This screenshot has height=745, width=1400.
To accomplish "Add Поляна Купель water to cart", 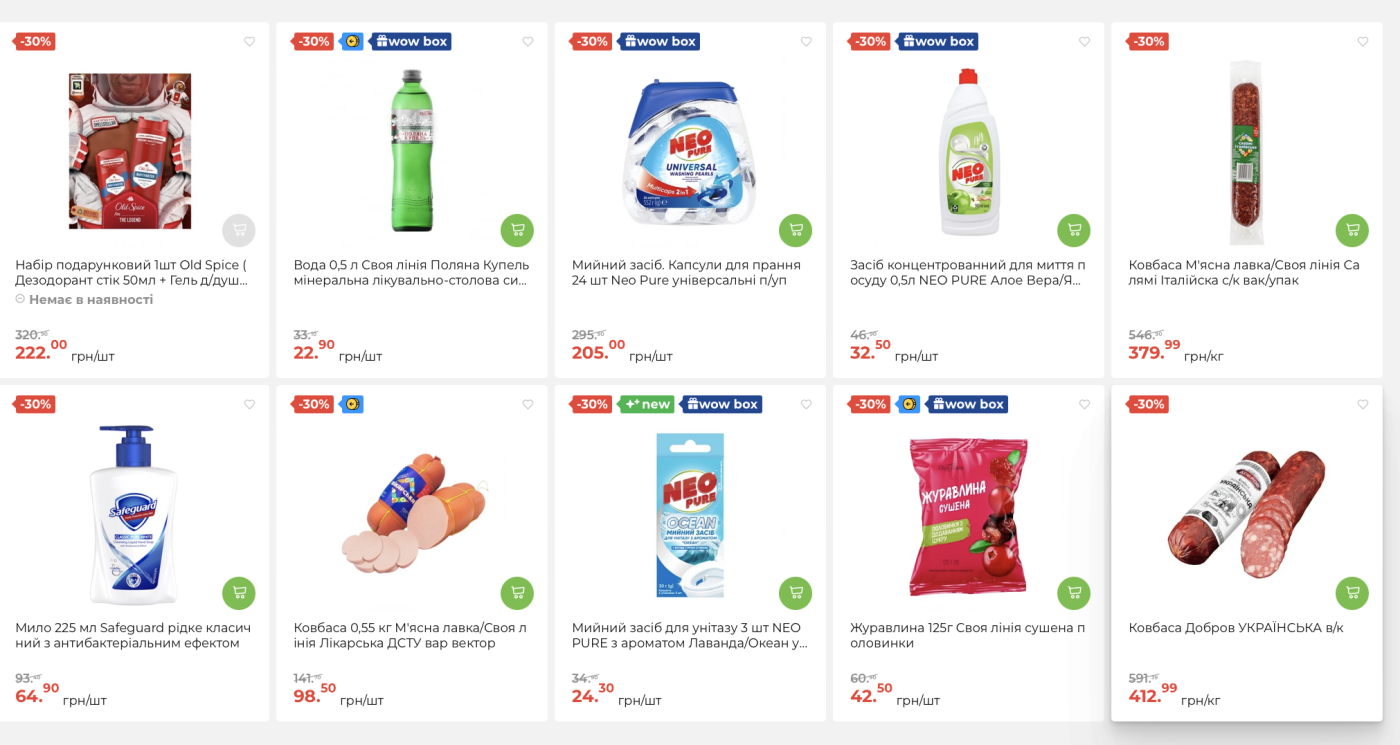I will [x=517, y=230].
